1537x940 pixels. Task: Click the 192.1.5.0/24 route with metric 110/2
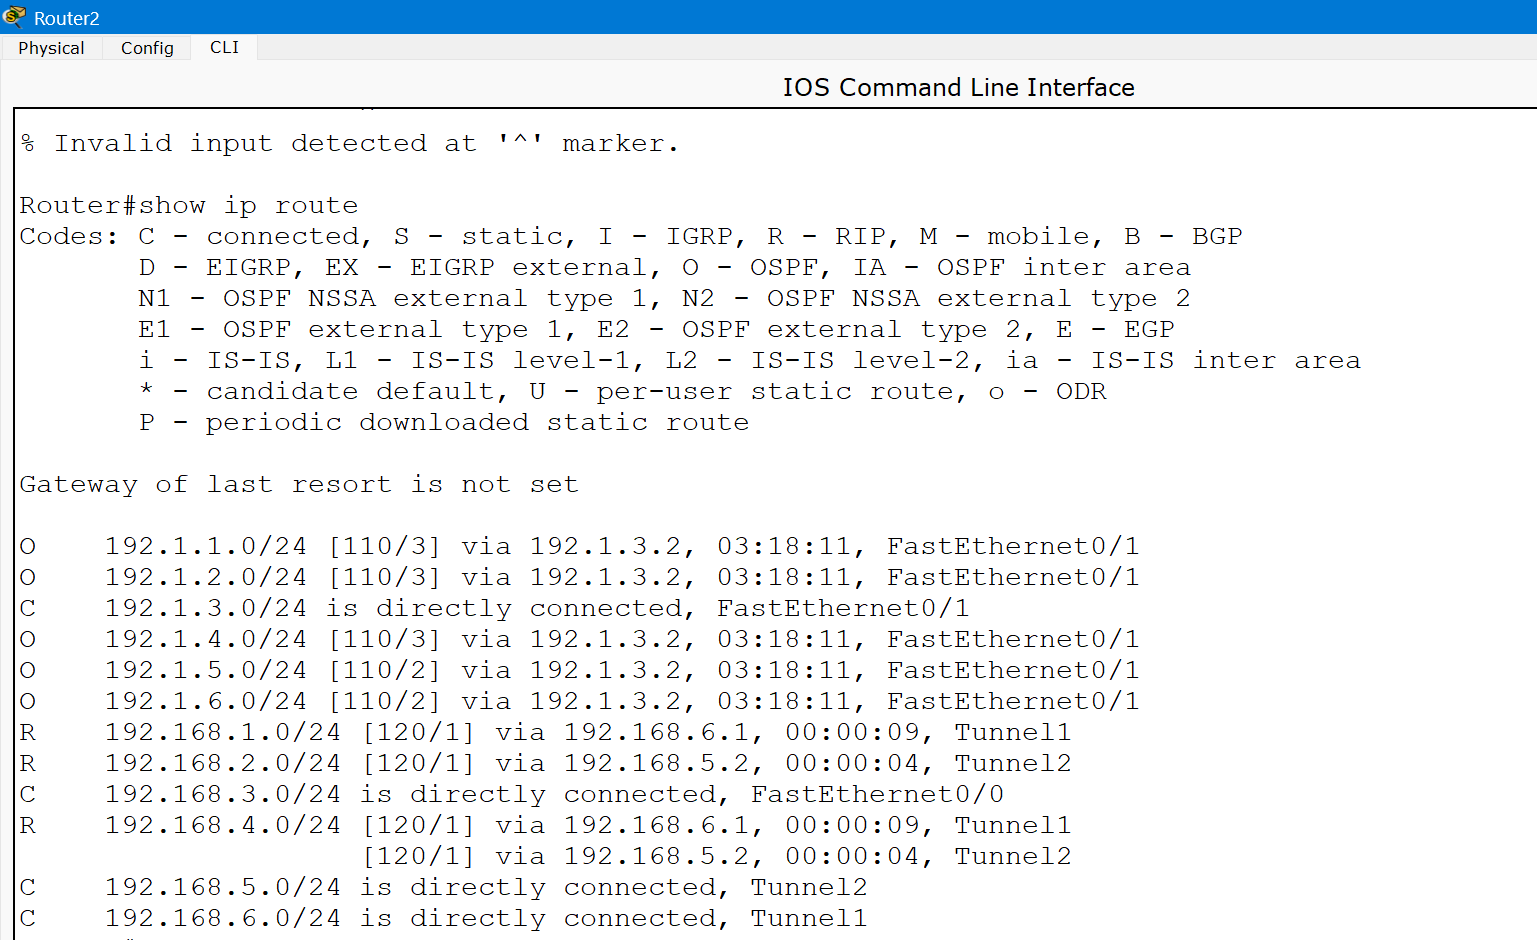click(x=578, y=671)
